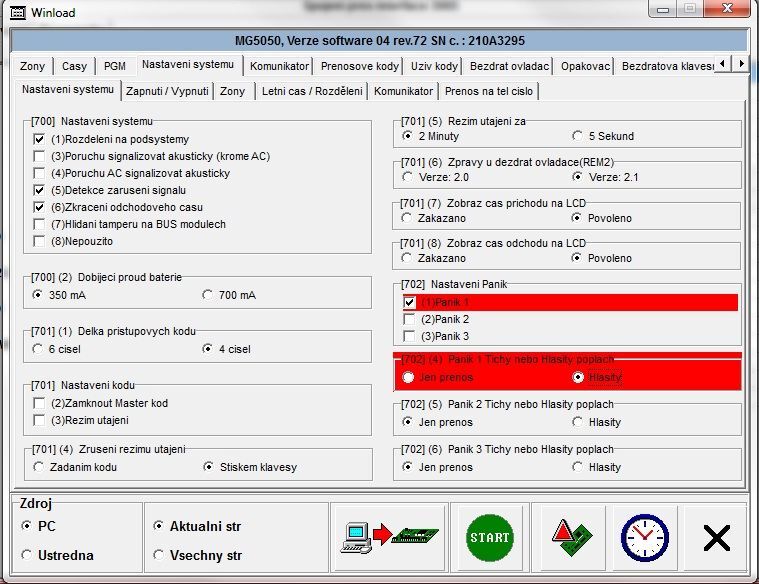This screenshot has width=759, height=584.
Task: Select Ustredna as the source
Action: click(x=27, y=555)
